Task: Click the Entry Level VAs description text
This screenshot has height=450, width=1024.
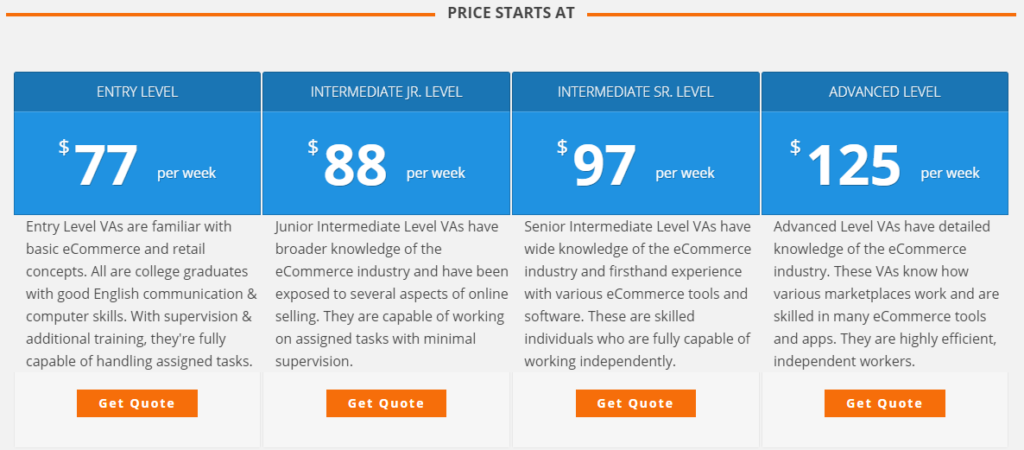Action: coord(141,293)
